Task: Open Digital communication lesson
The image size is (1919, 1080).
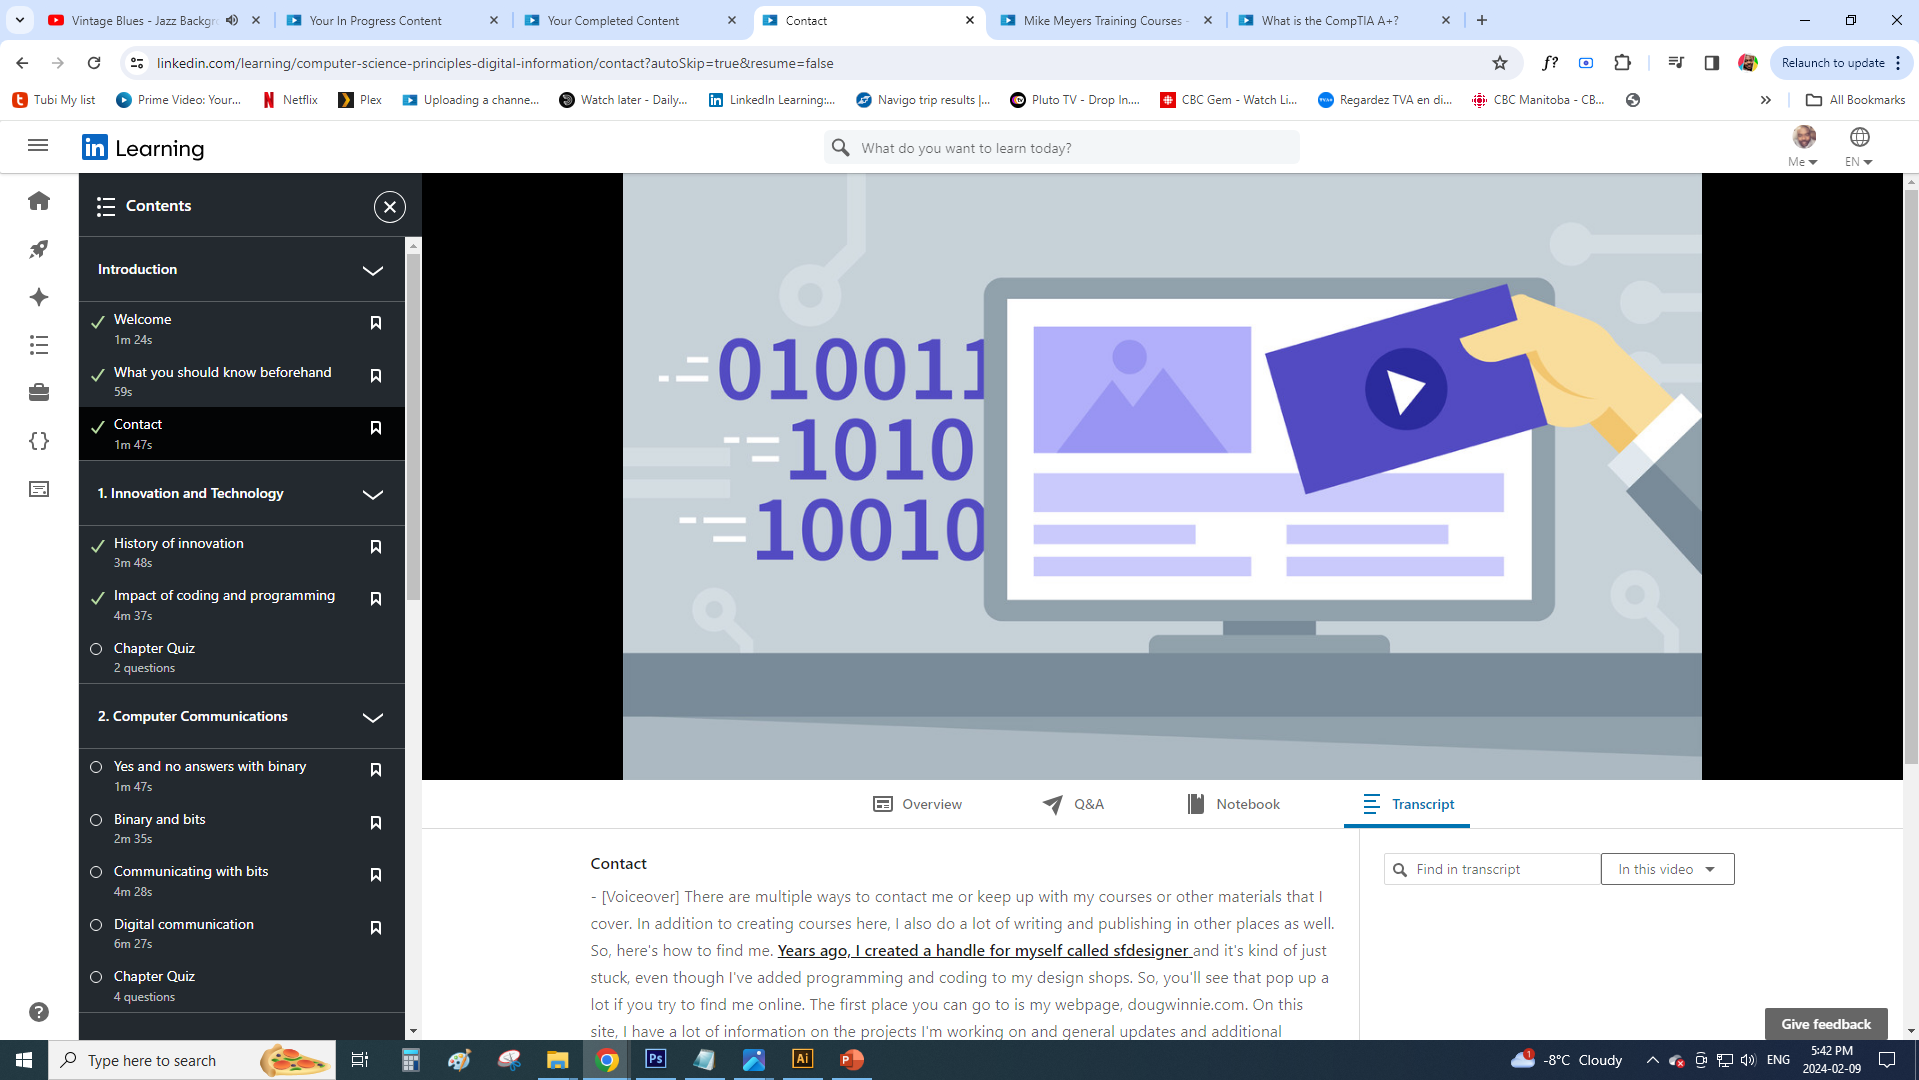Action: 184,924
